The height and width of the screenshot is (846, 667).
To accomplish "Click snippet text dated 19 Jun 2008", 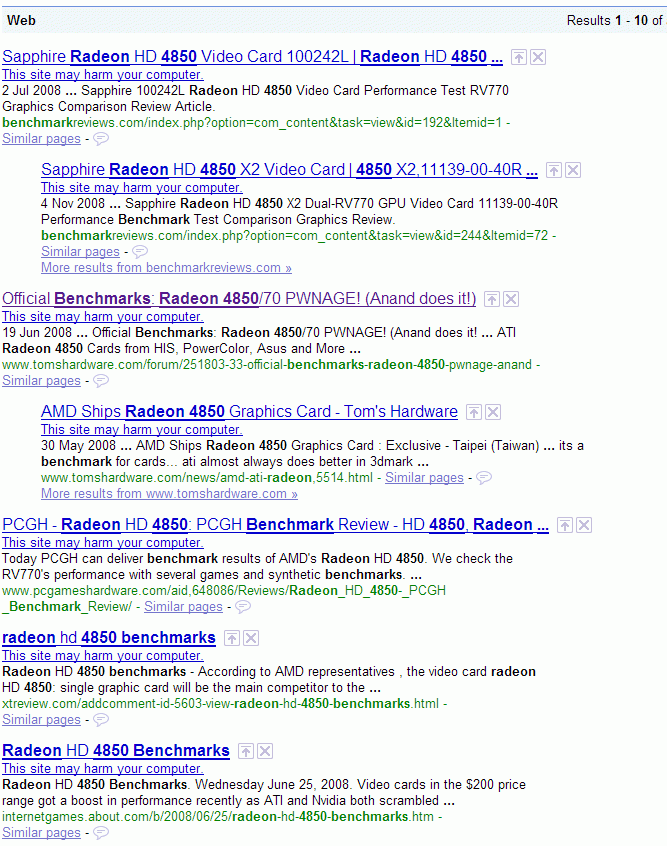I will 259,340.
